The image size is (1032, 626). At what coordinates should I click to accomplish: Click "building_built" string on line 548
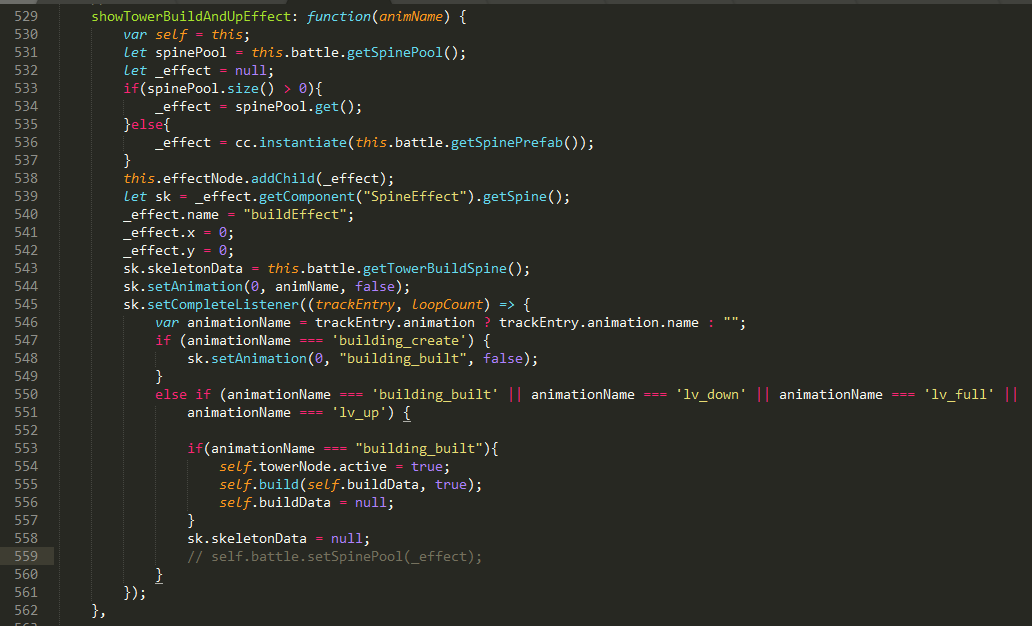point(403,358)
